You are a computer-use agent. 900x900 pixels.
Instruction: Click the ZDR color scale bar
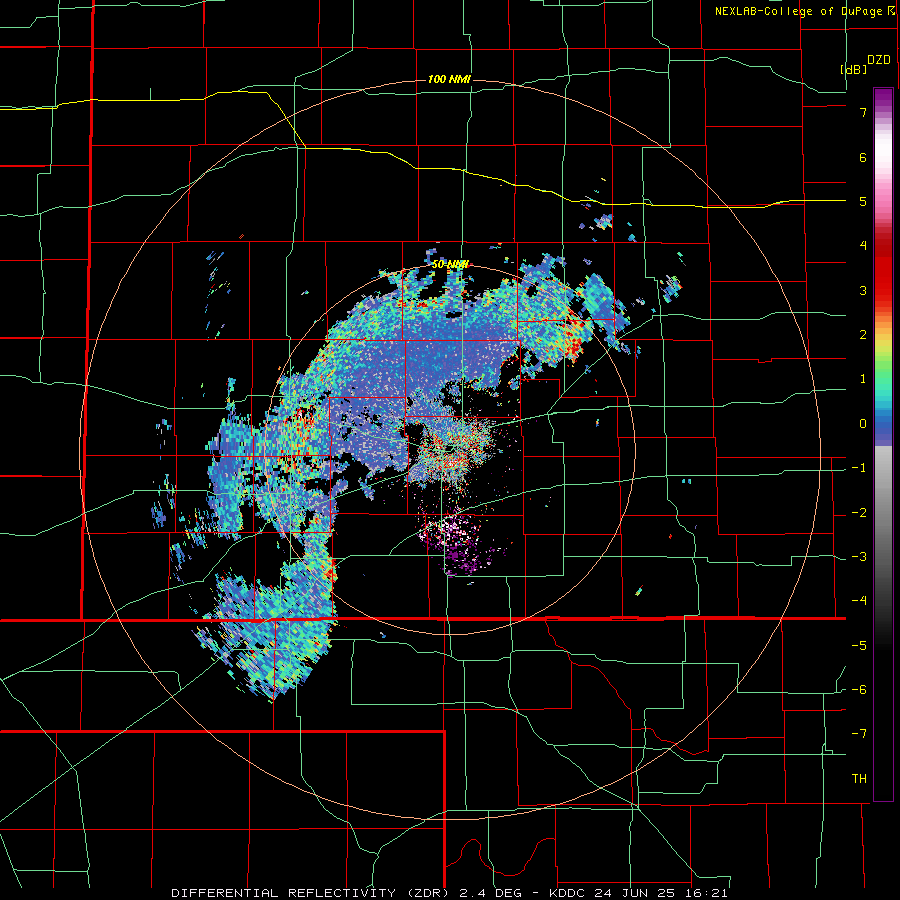click(883, 444)
